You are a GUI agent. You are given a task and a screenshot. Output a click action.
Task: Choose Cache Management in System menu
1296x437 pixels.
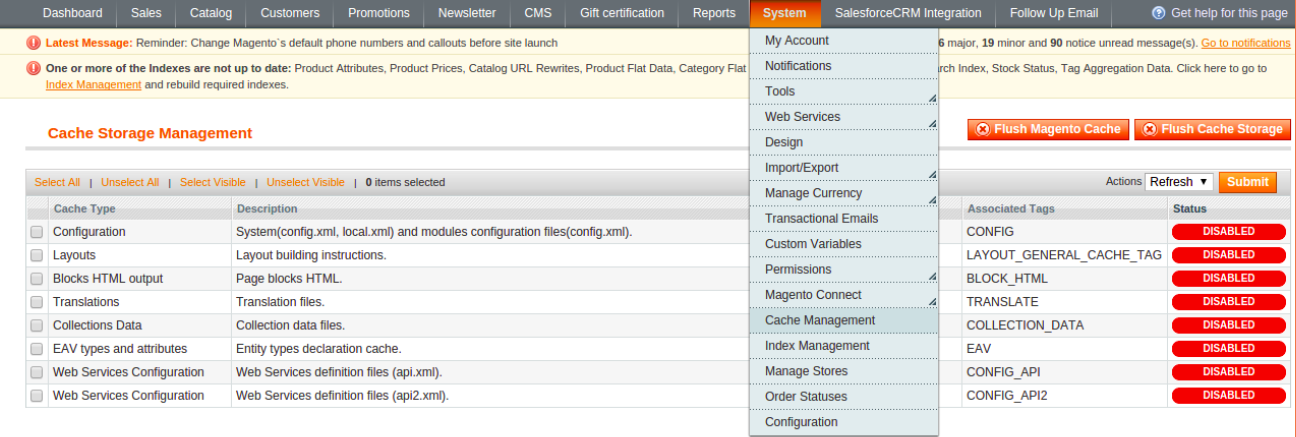pos(844,320)
